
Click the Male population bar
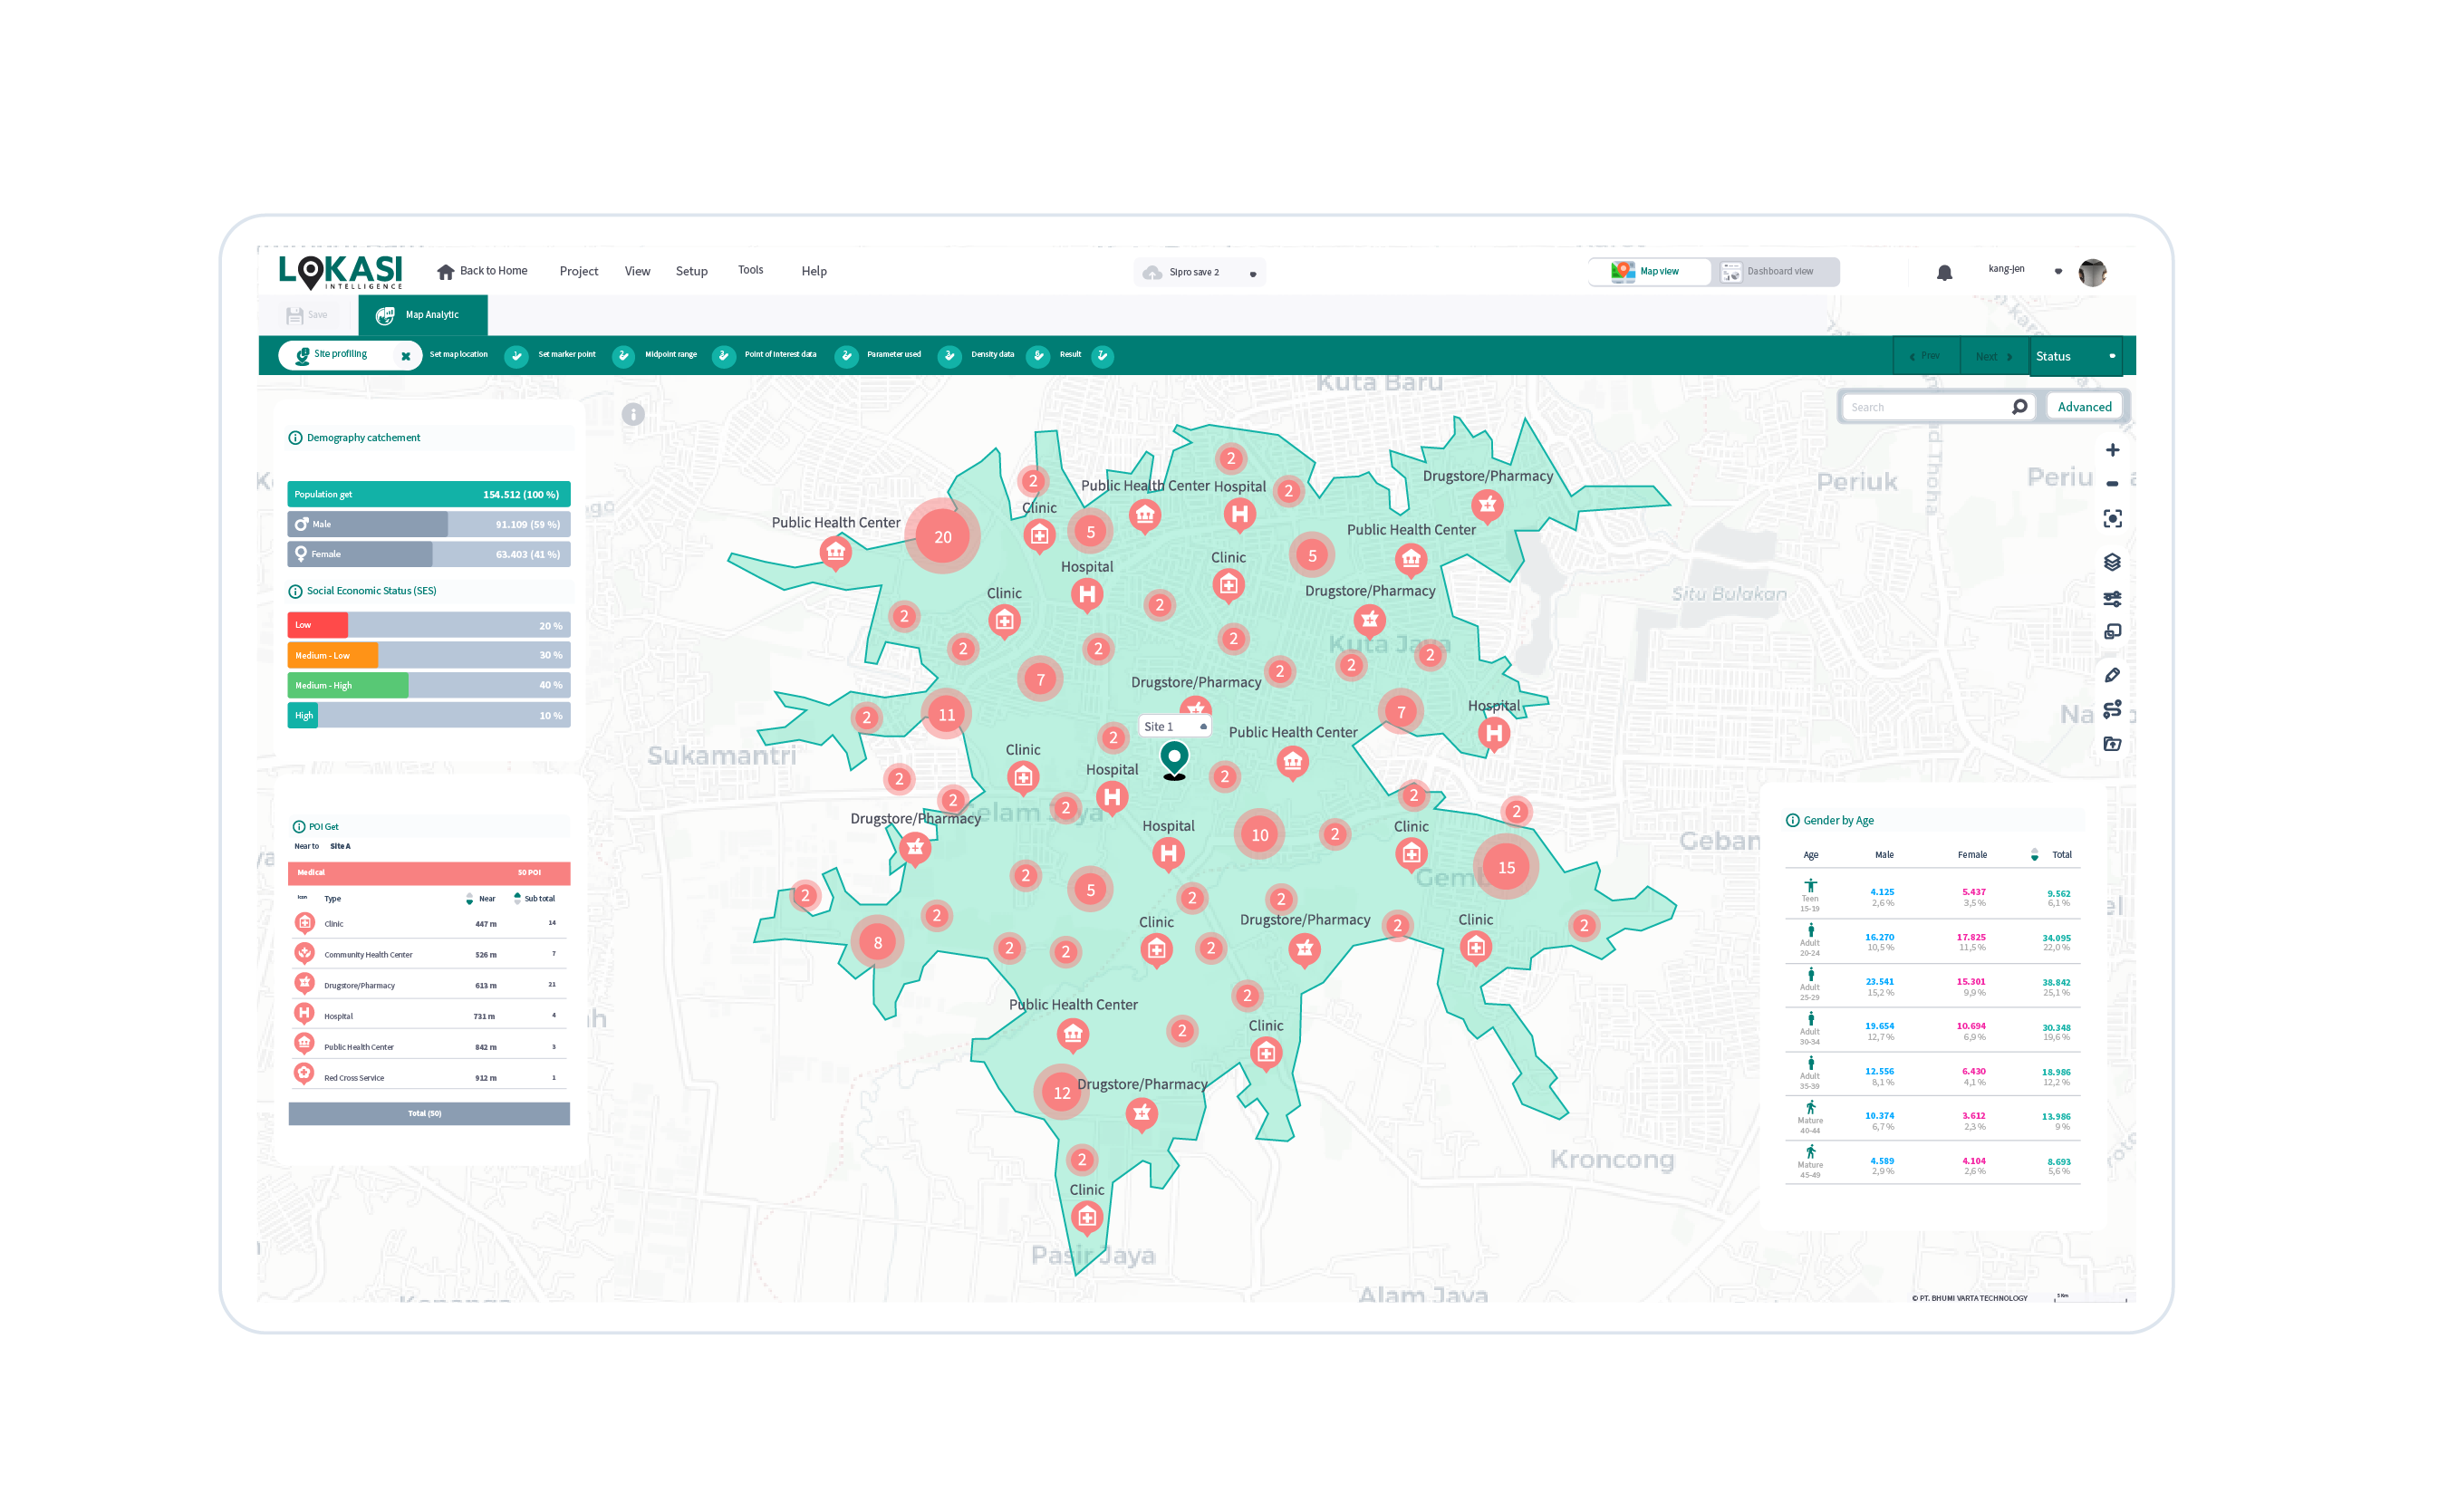pyautogui.click(x=428, y=524)
